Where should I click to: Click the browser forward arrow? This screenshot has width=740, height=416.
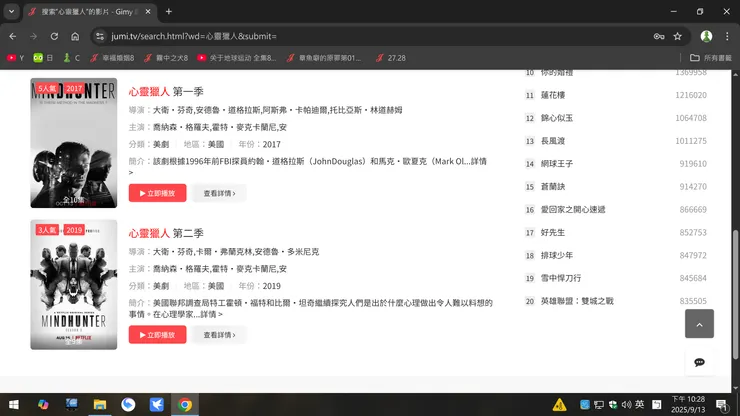pyautogui.click(x=34, y=36)
